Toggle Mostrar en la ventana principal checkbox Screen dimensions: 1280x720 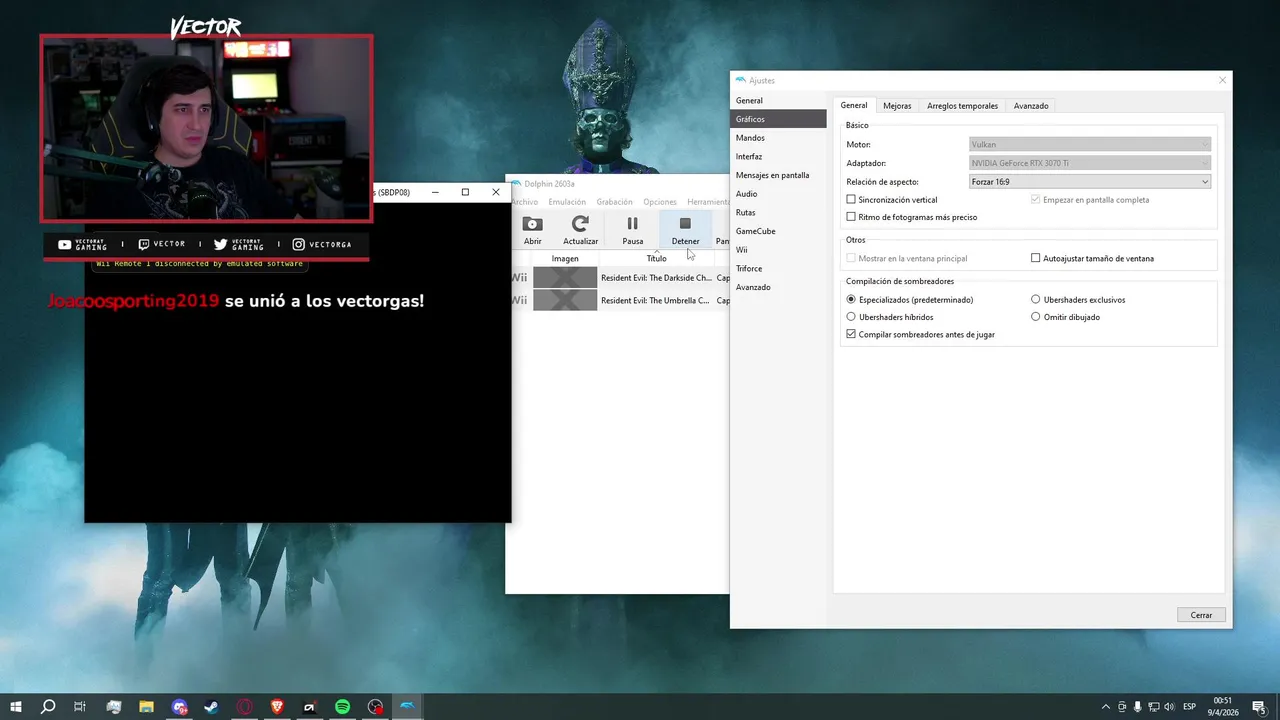click(851, 258)
